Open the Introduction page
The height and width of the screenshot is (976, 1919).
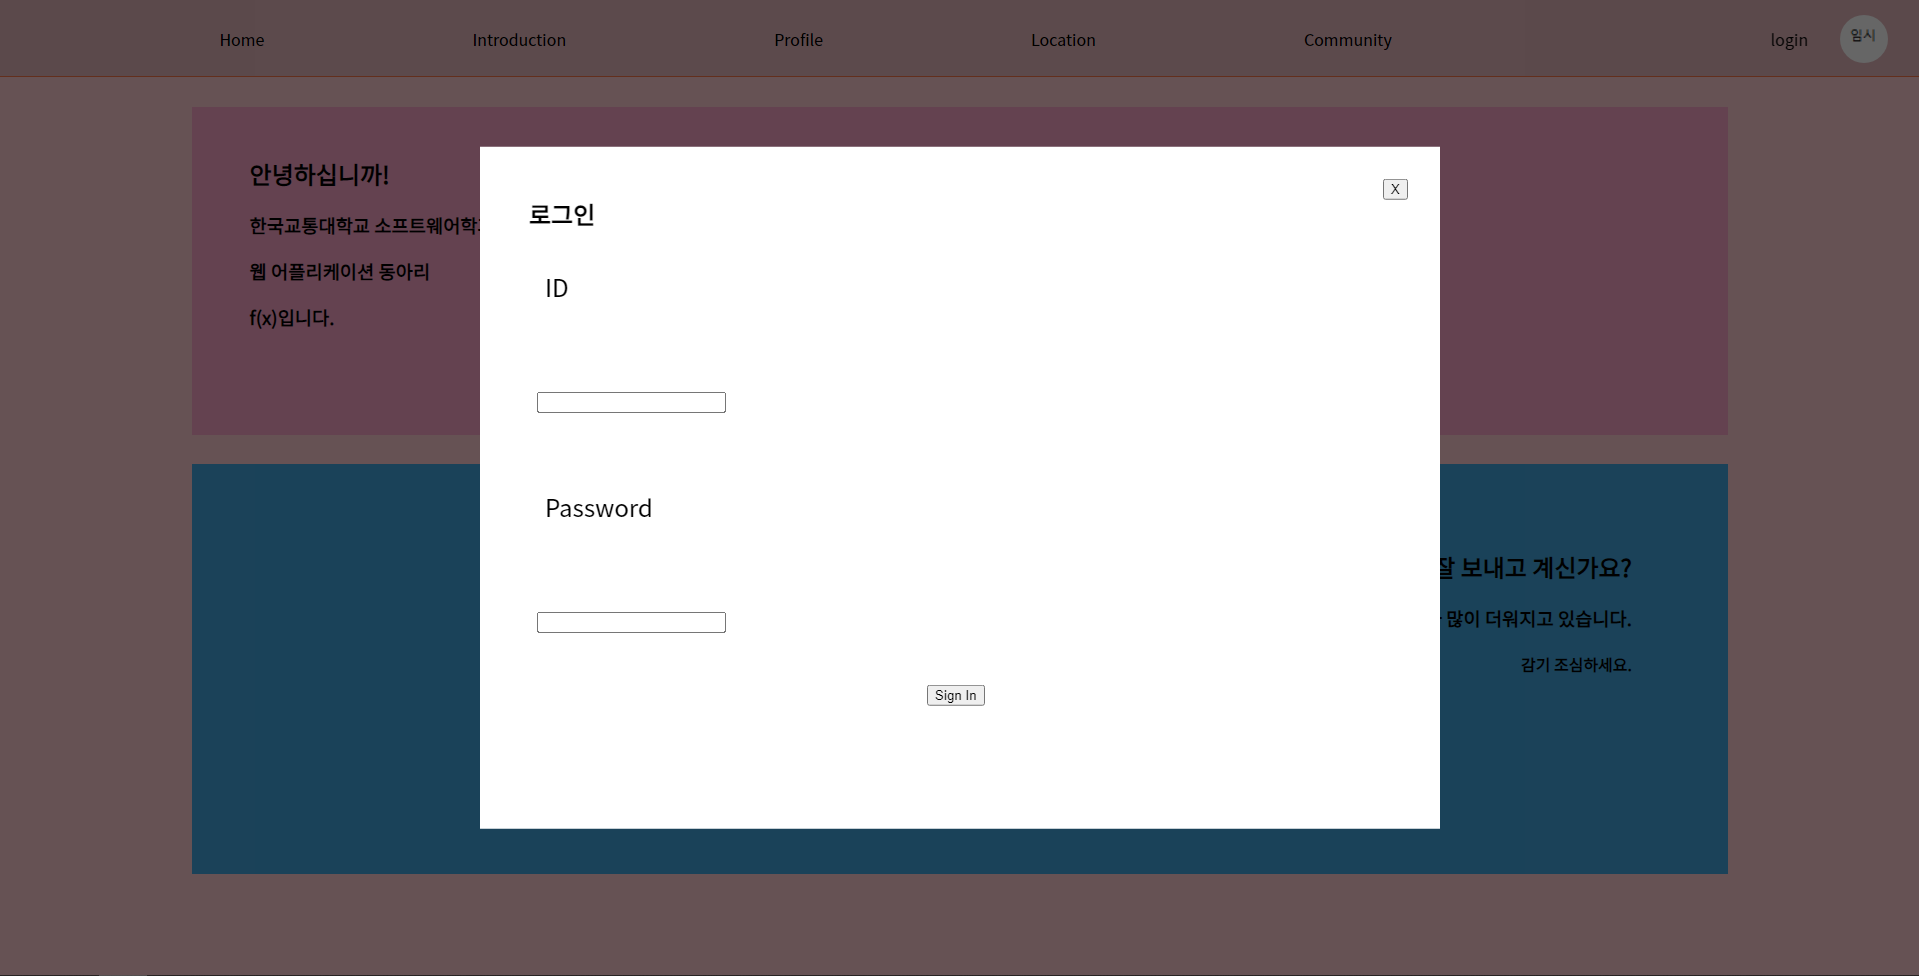[518, 40]
